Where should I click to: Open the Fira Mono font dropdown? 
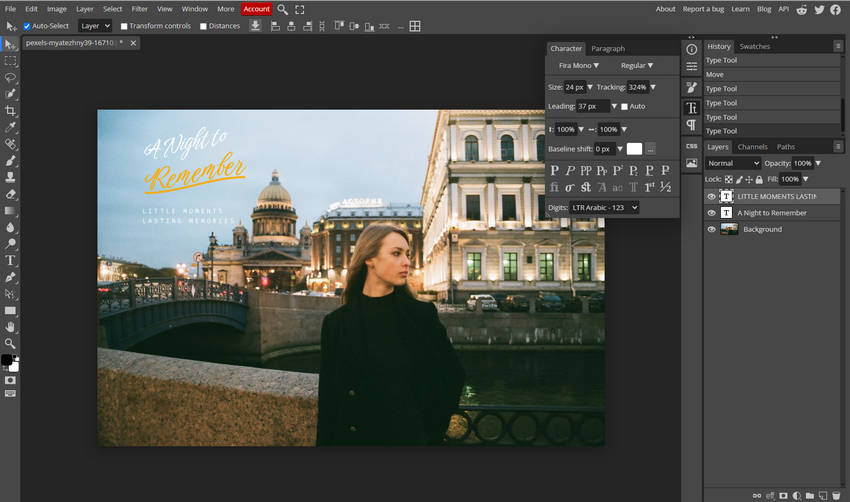coord(578,66)
